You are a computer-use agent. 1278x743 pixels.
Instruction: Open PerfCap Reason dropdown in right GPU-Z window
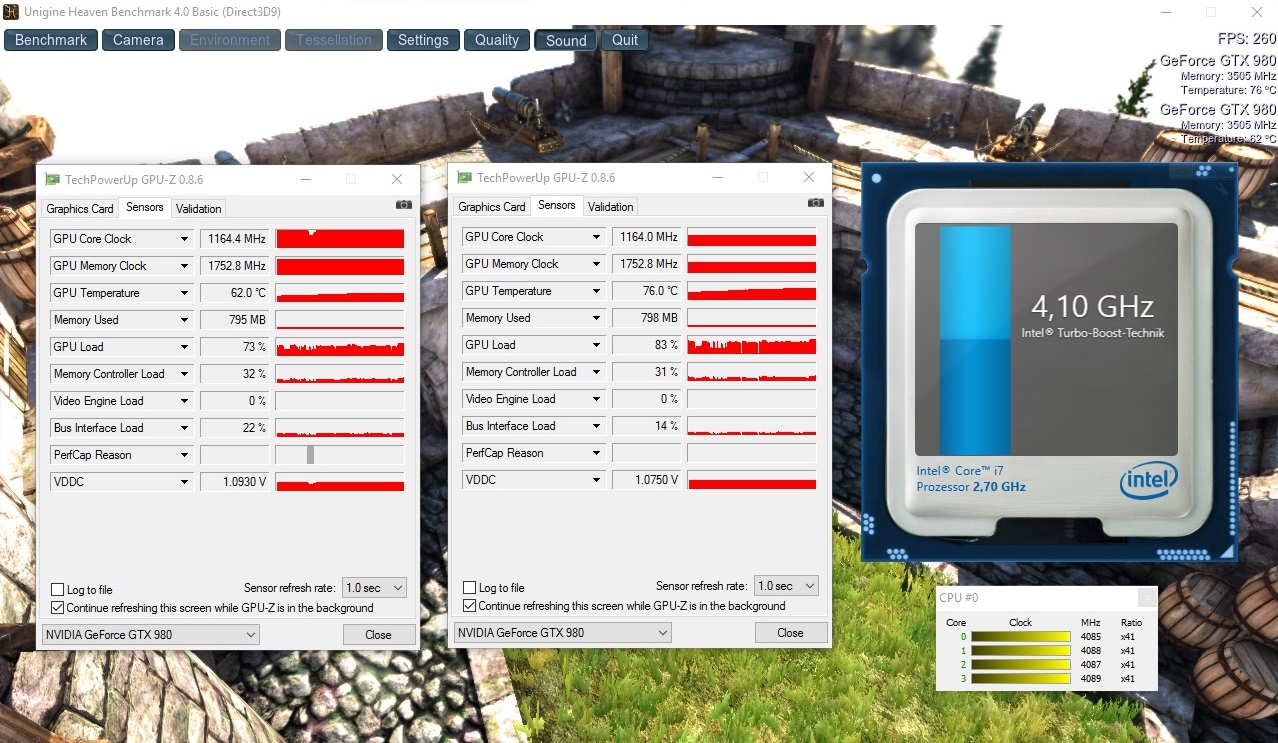tap(597, 453)
